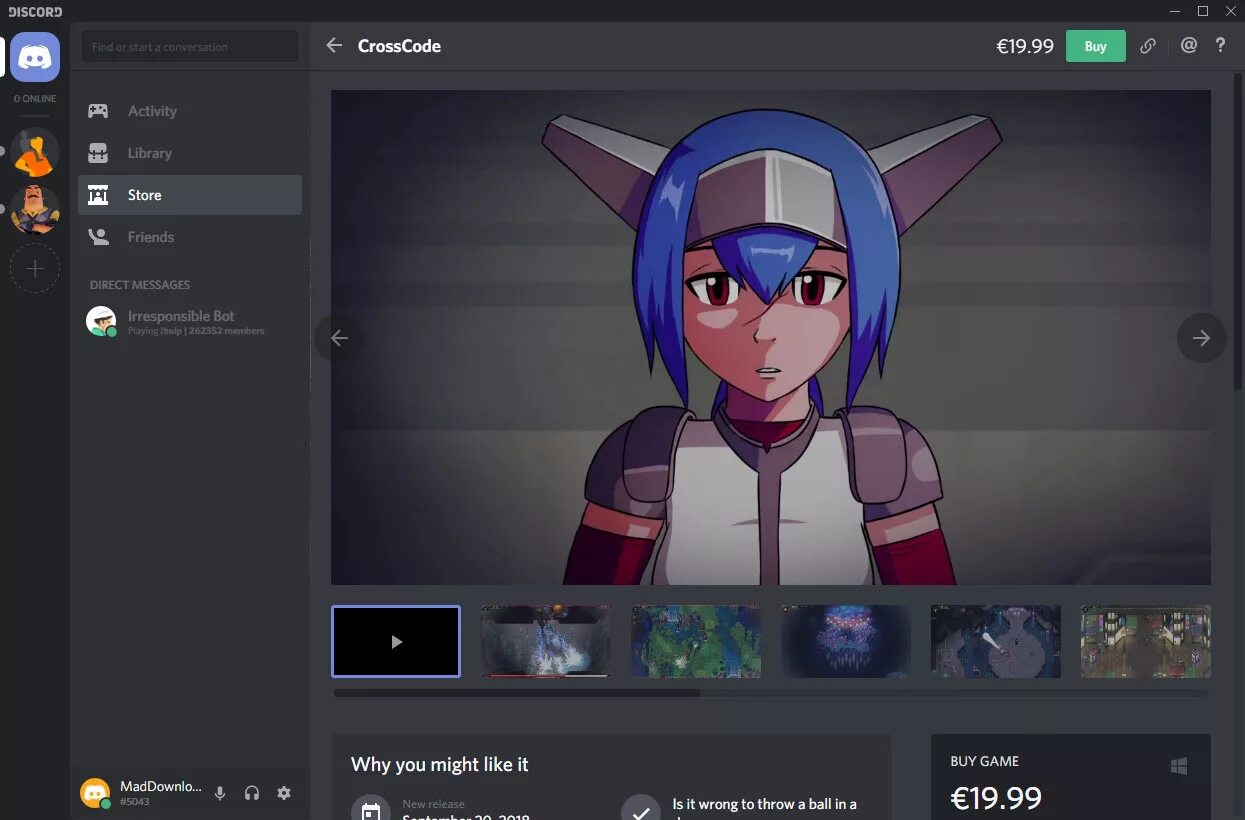Viewport: 1245px width, 820px height.
Task: Select the sixth thumbnail, the town screenshot
Action: tap(1146, 641)
